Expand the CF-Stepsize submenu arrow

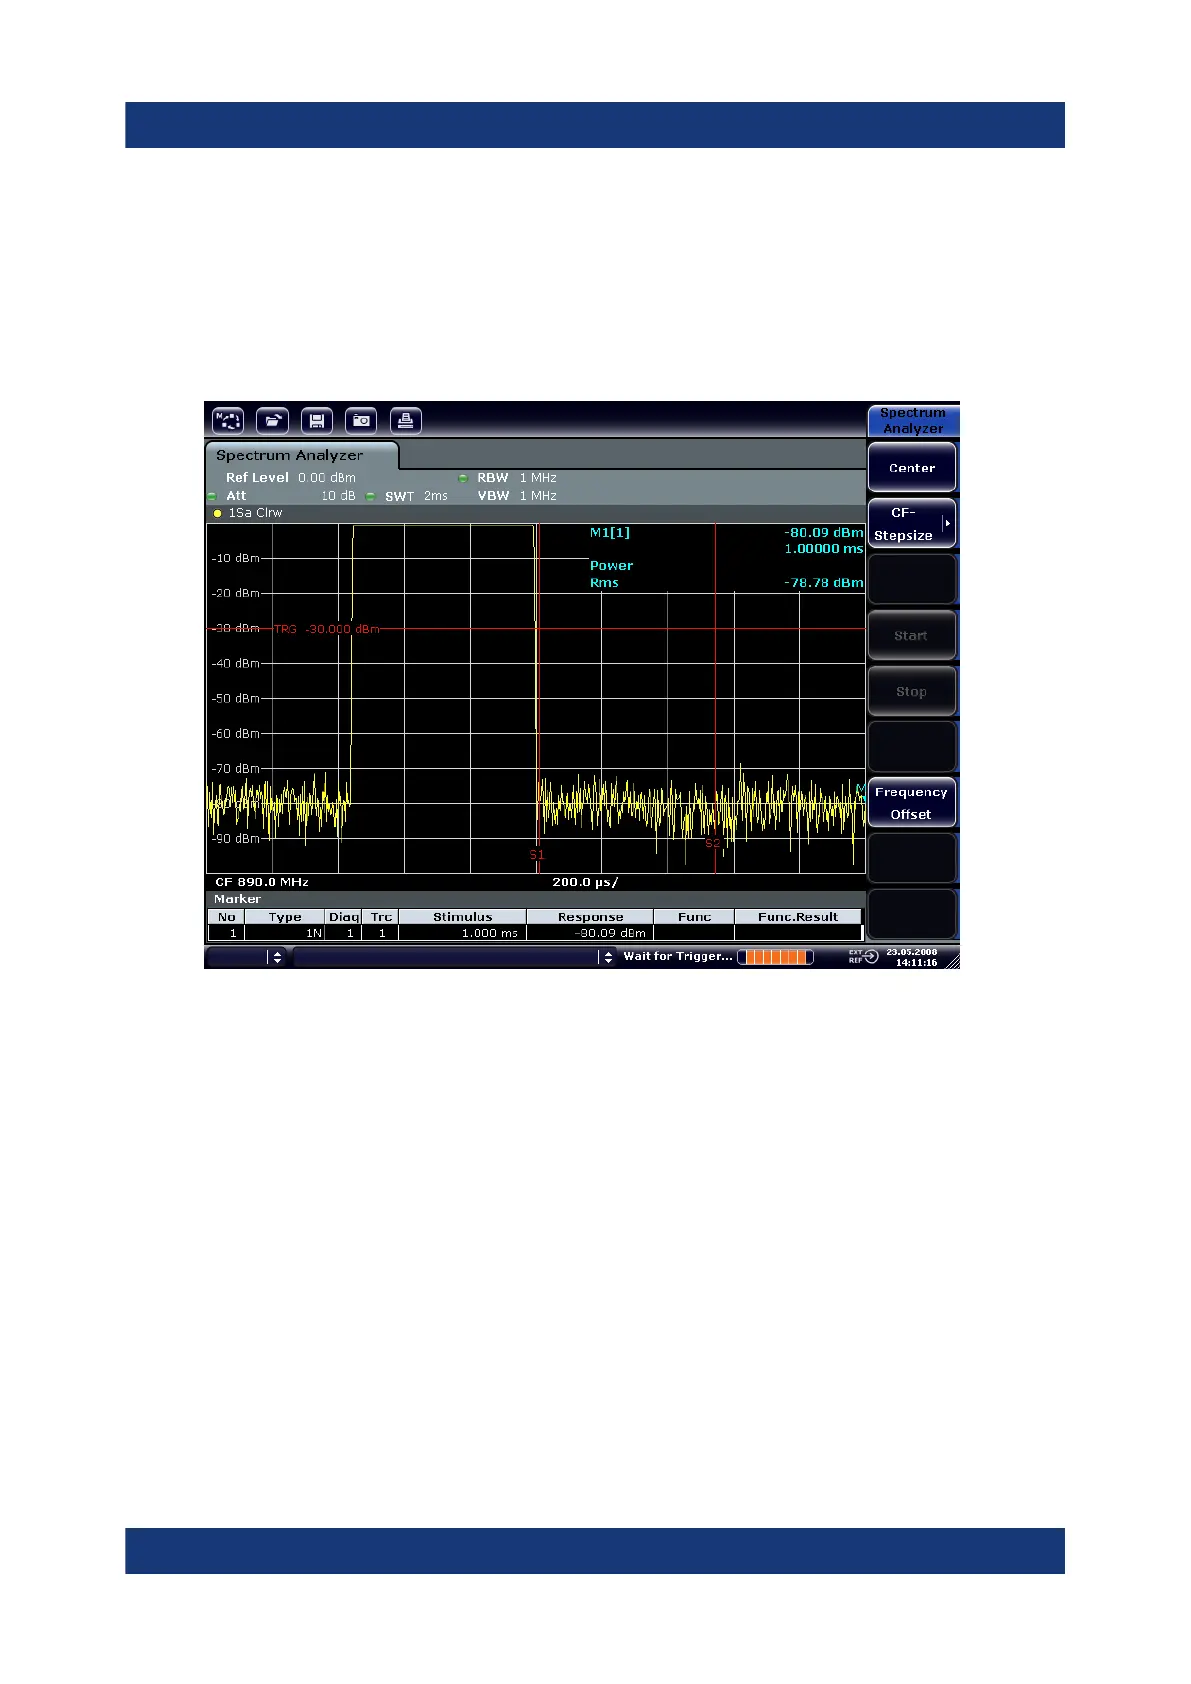click(947, 524)
